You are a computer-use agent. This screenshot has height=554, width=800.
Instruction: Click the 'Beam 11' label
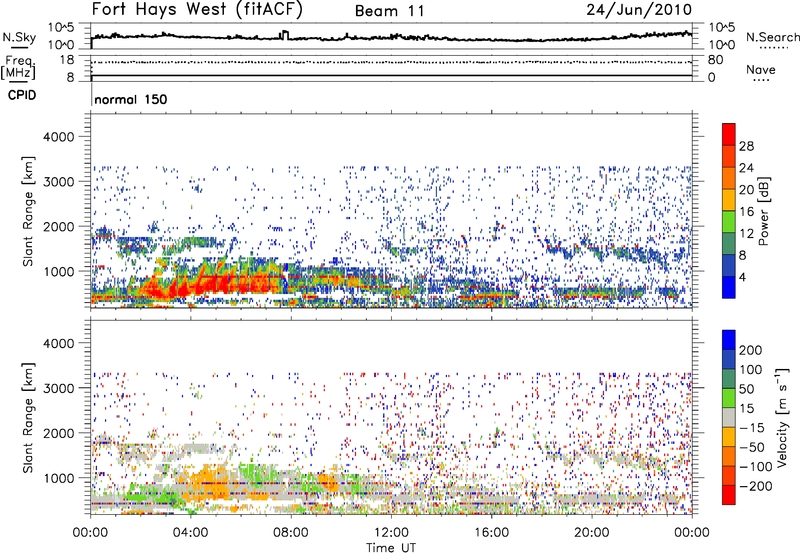[x=390, y=11]
